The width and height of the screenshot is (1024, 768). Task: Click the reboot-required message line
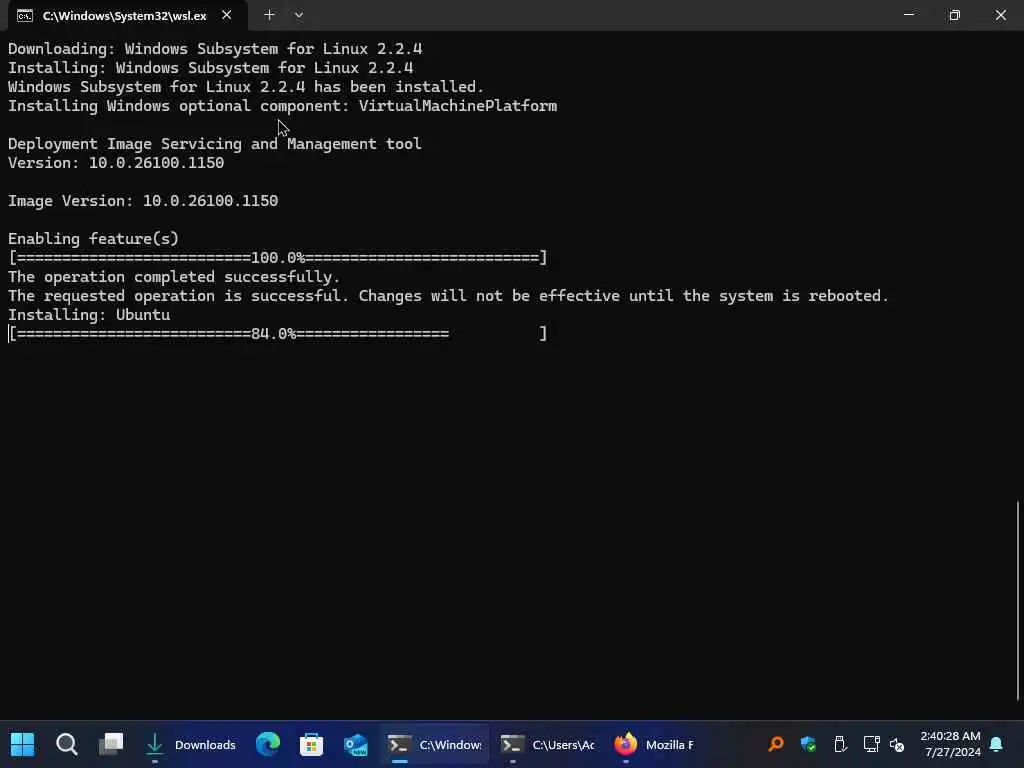448,296
